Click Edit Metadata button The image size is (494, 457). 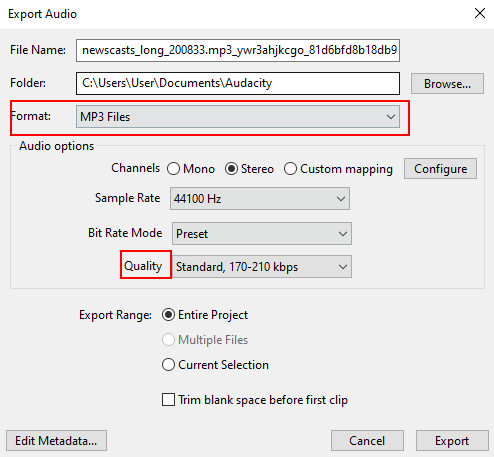pyautogui.click(x=56, y=441)
